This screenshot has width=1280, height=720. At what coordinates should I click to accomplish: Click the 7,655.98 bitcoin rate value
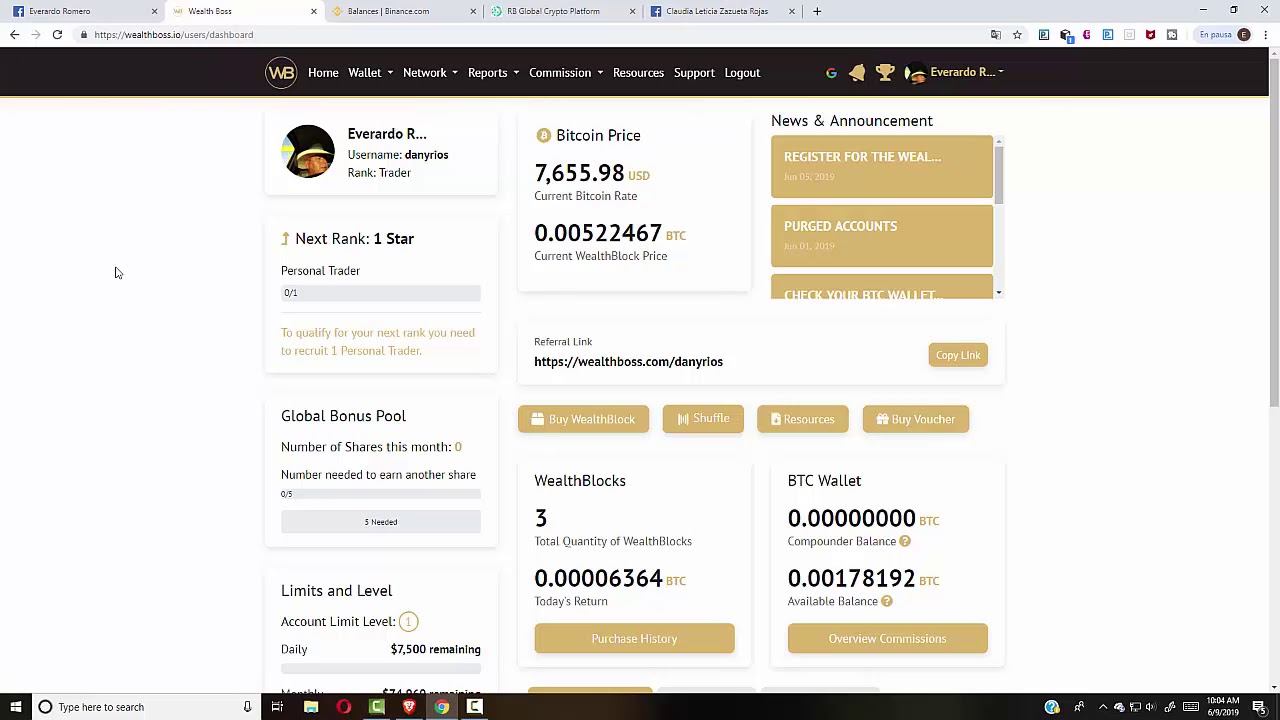579,173
